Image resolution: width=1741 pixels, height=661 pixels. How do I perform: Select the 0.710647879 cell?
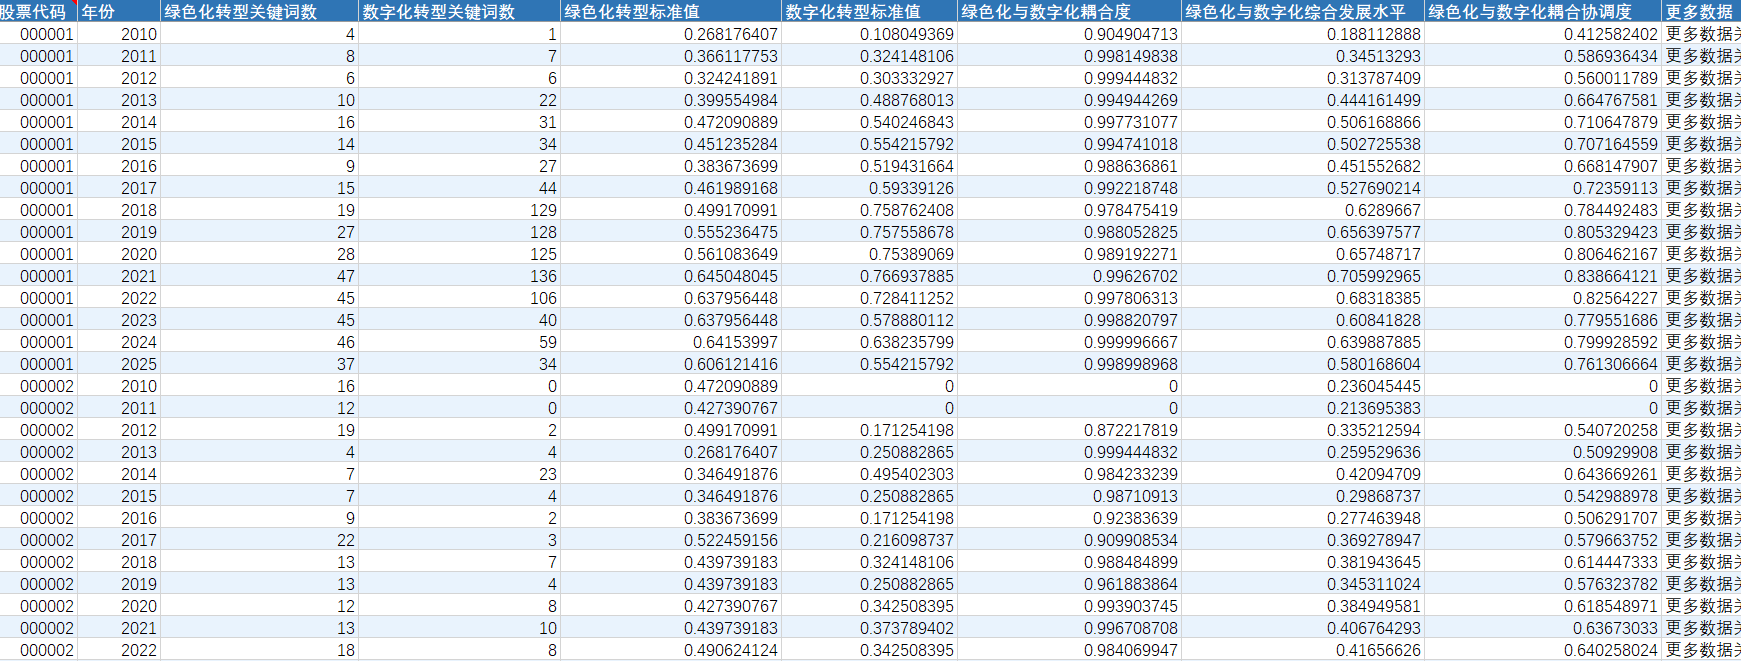tap(1542, 122)
